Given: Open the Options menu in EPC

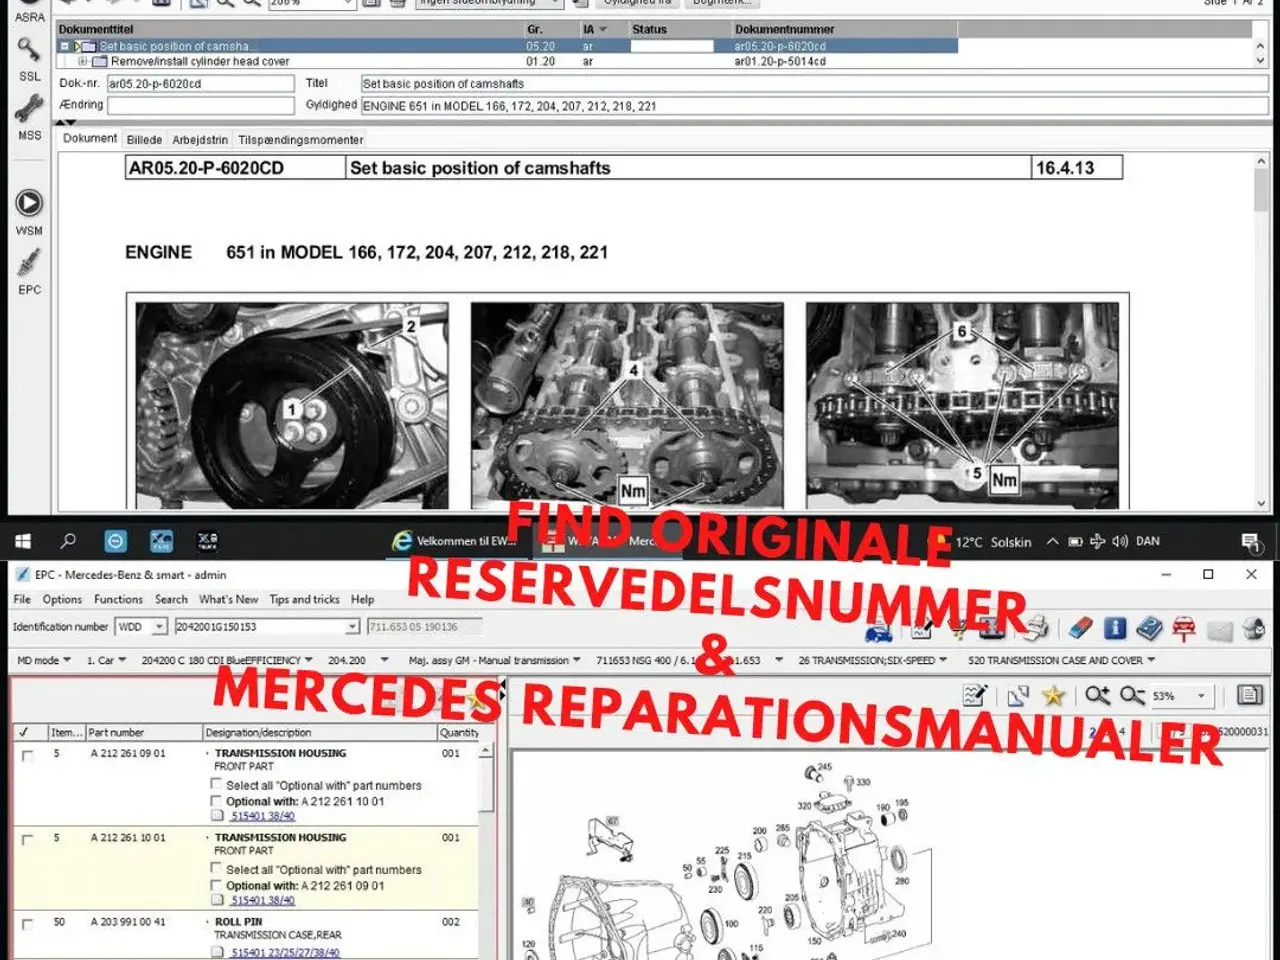Looking at the screenshot, I should pyautogui.click(x=62, y=599).
